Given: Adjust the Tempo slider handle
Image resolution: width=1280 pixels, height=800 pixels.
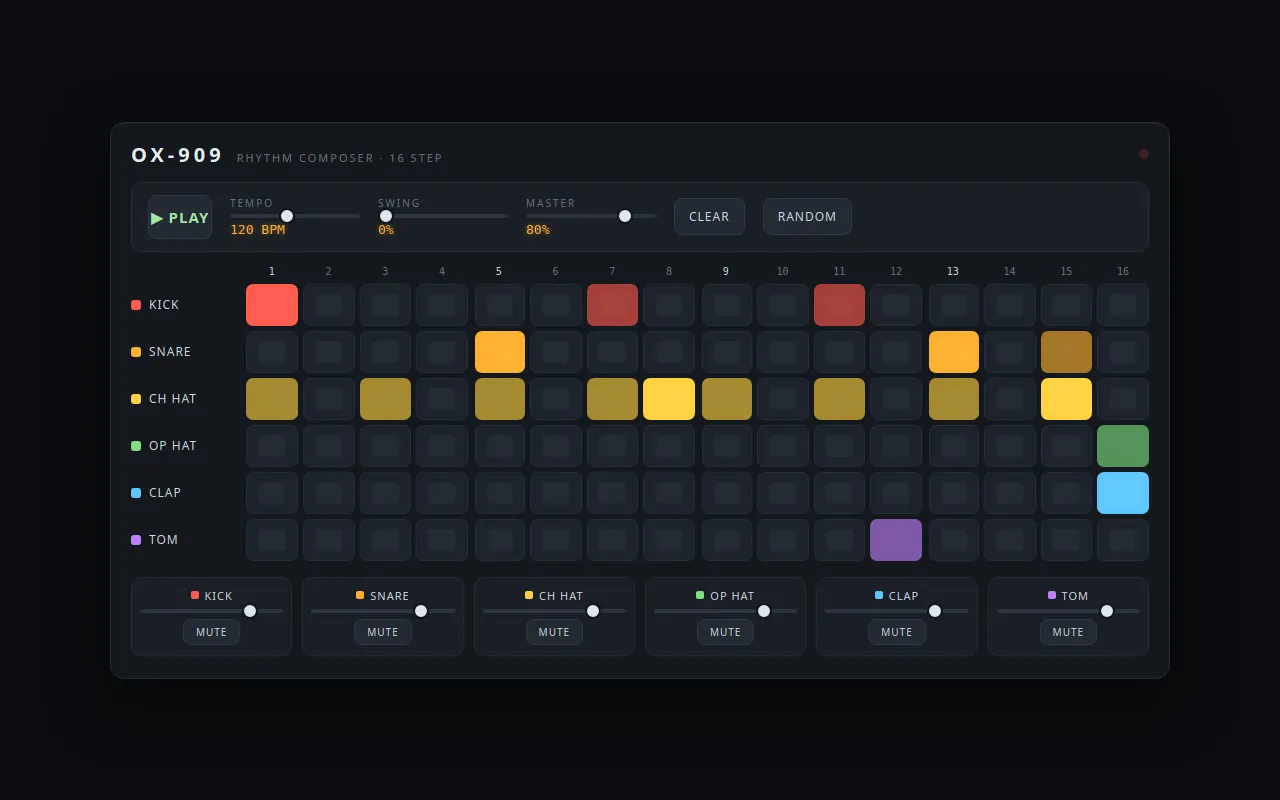Looking at the screenshot, I should pos(287,216).
